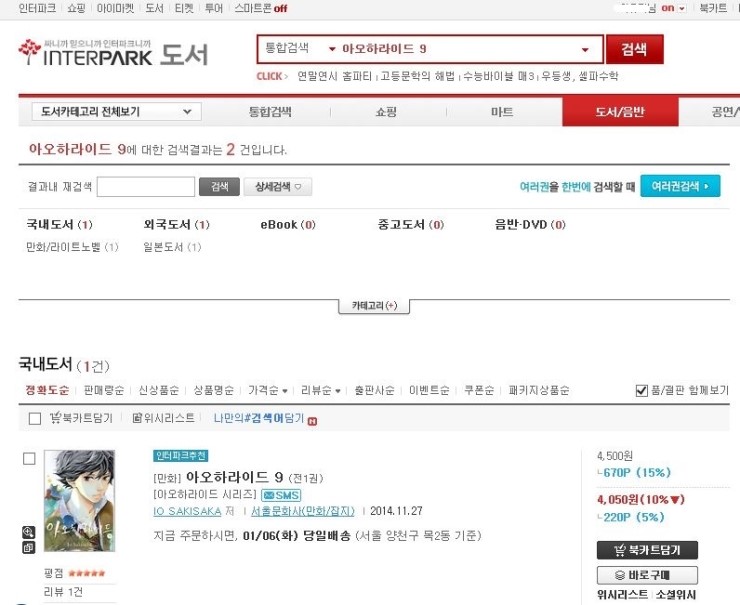Sort results by 출판사순
Viewport: 740px width, 605px height.
coord(374,390)
